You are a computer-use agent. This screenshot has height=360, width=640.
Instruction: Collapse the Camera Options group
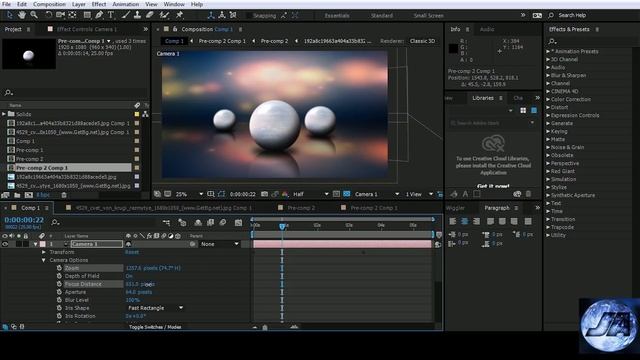tap(44, 260)
